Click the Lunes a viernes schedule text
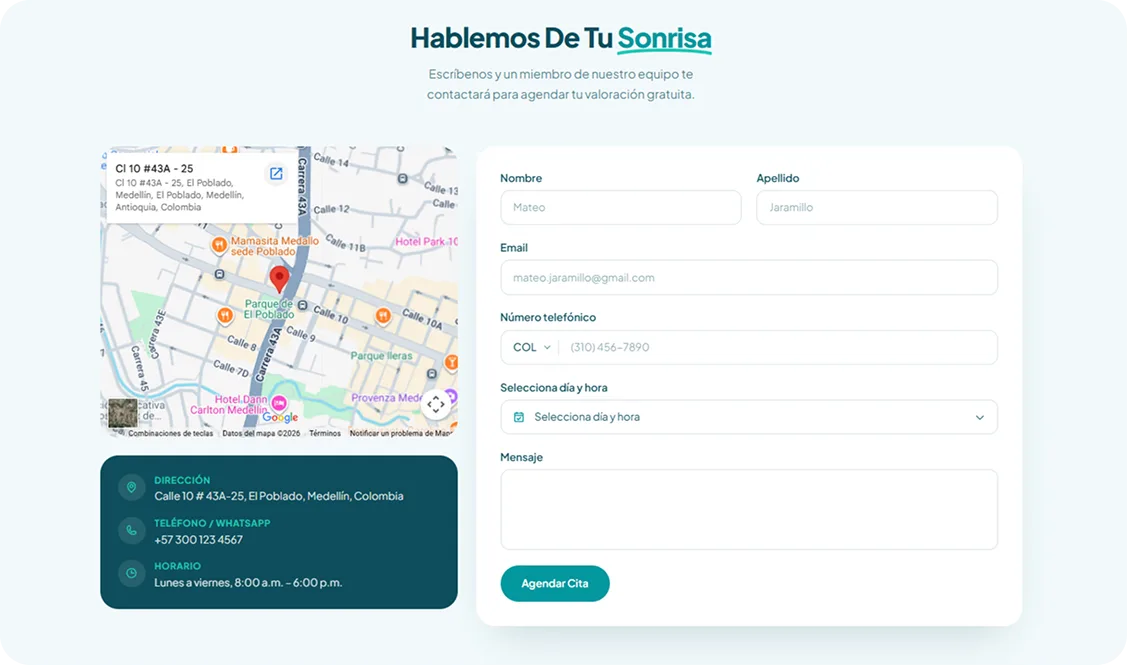This screenshot has height=665, width=1127. point(248,583)
